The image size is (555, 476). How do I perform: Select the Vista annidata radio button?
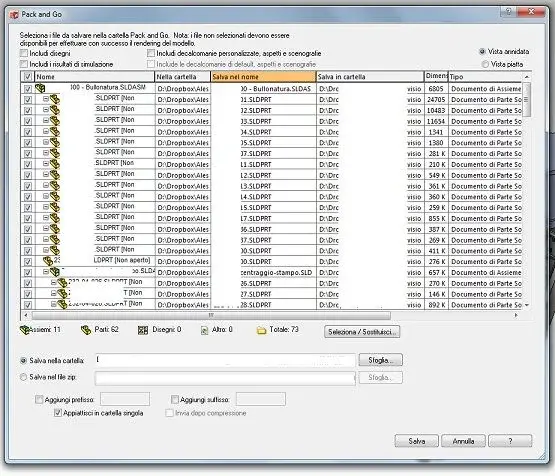pos(482,52)
